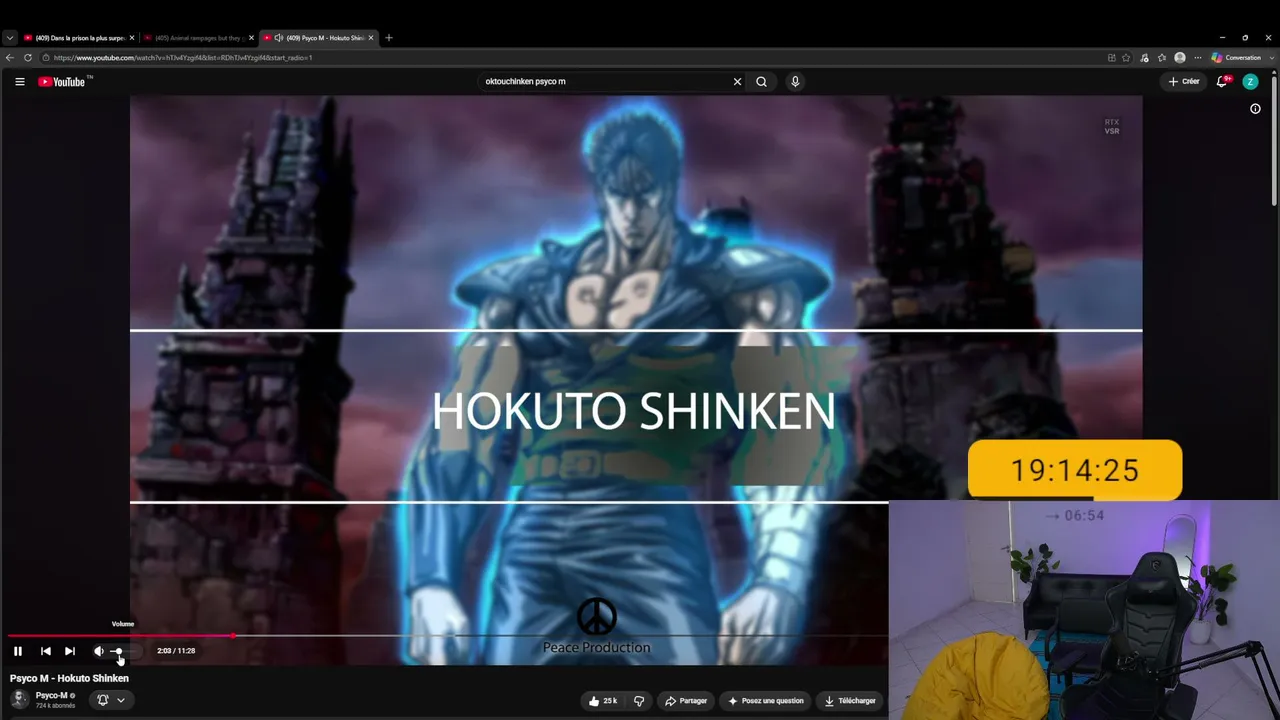The image size is (1280, 720).
Task: Open the account avatar menu
Action: pyautogui.click(x=1250, y=82)
